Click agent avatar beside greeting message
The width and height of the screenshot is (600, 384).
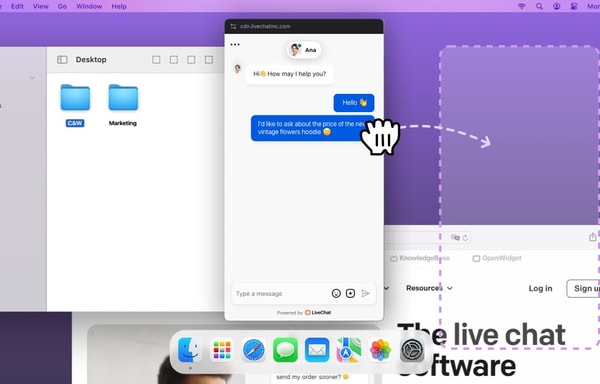click(x=237, y=69)
